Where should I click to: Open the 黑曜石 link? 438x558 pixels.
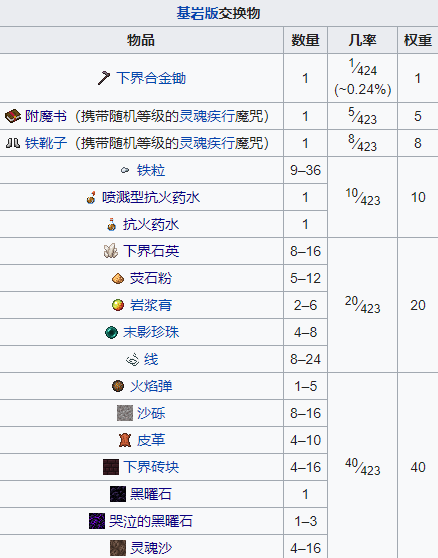click(x=151, y=494)
